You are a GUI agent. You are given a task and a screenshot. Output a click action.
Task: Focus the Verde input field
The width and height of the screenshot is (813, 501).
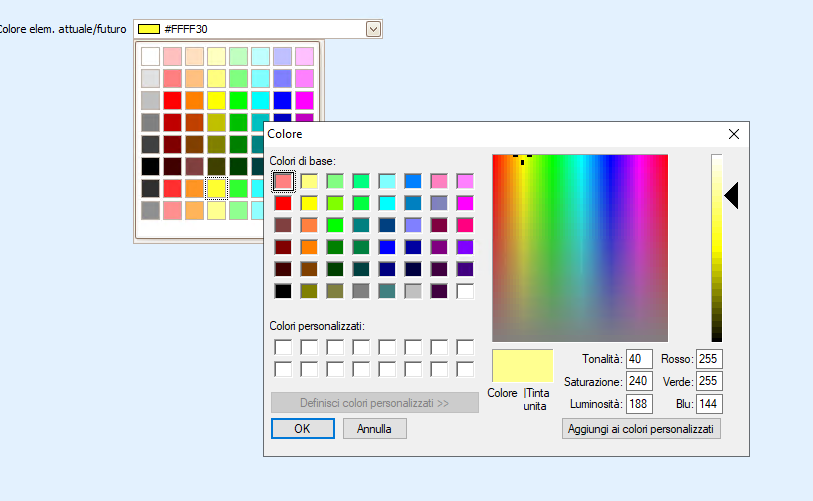709,382
